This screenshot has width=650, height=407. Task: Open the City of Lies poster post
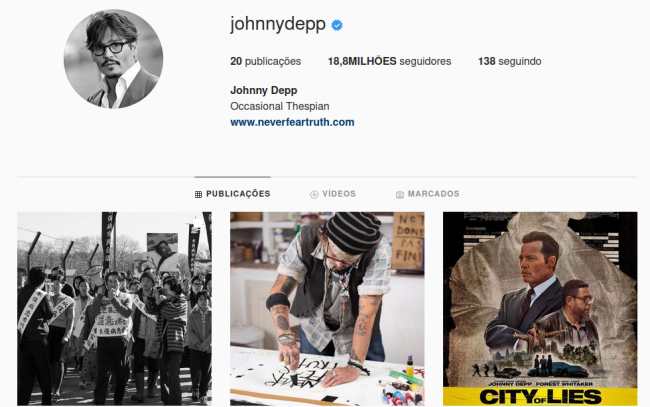[540, 309]
